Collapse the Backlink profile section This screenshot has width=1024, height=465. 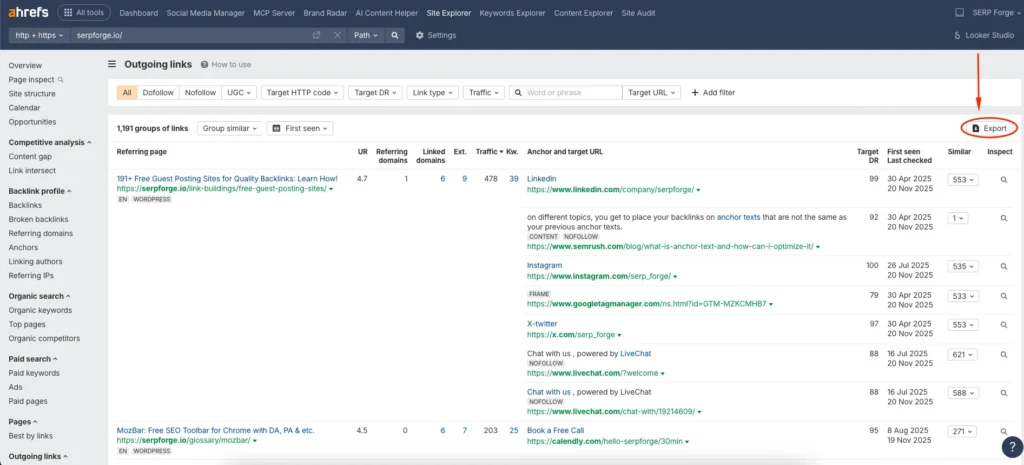40,191
